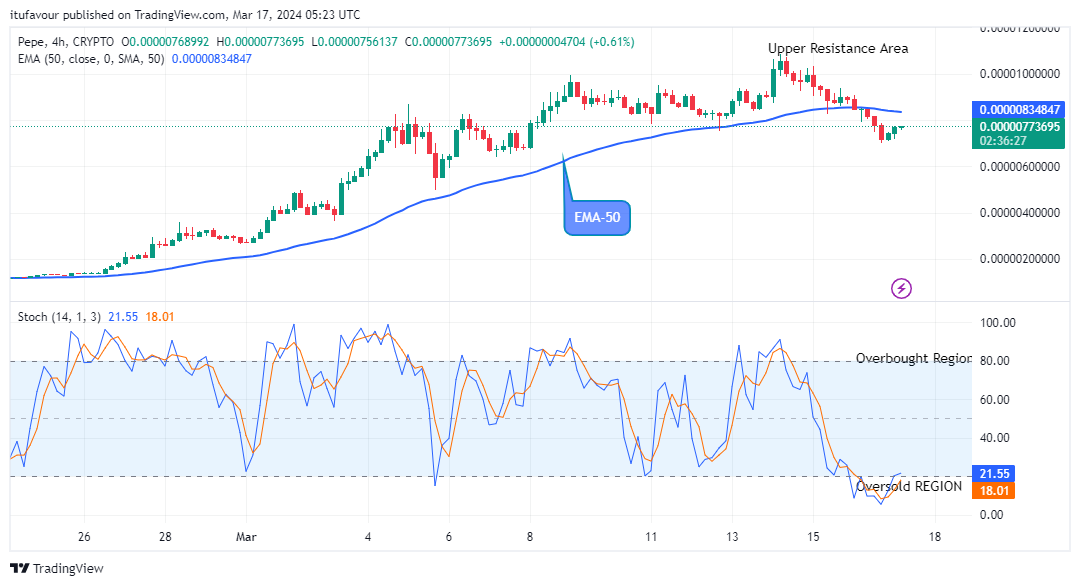Click the 'Pepe, 4h, CRYPTO' symbol title
Viewport: 1080px width, 586px height.
pyautogui.click(x=66, y=42)
